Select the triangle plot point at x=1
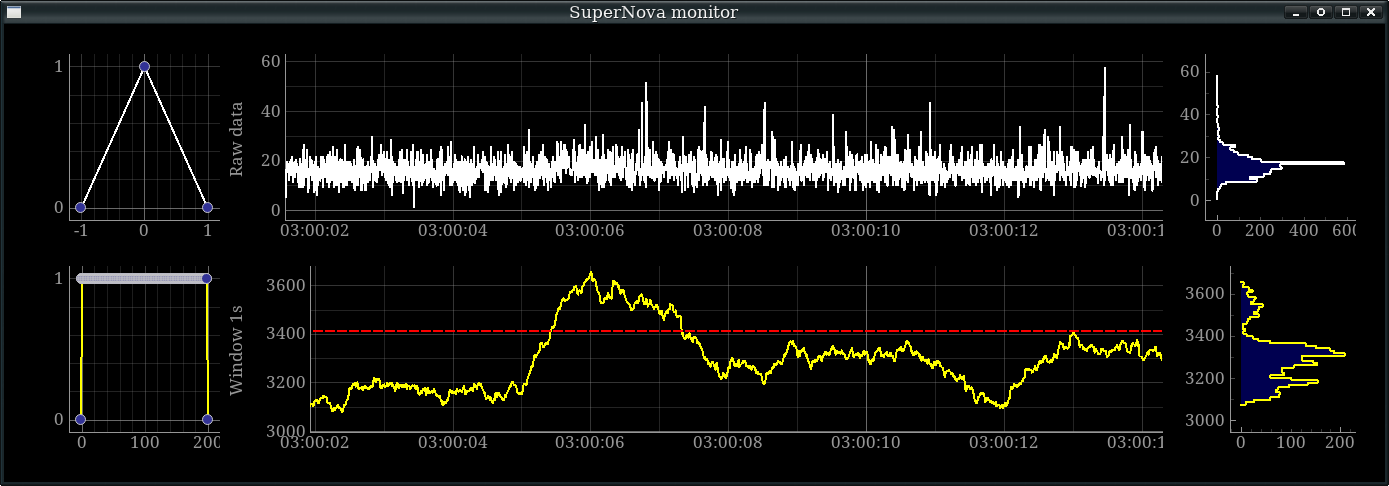 (x=207, y=207)
